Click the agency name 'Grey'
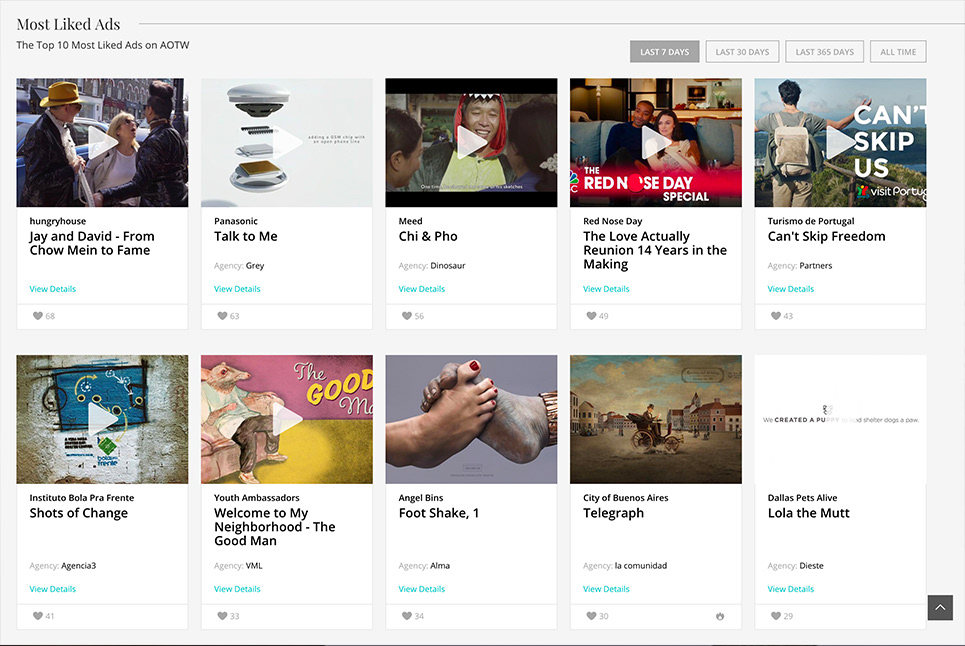Image resolution: width=965 pixels, height=646 pixels. (255, 266)
